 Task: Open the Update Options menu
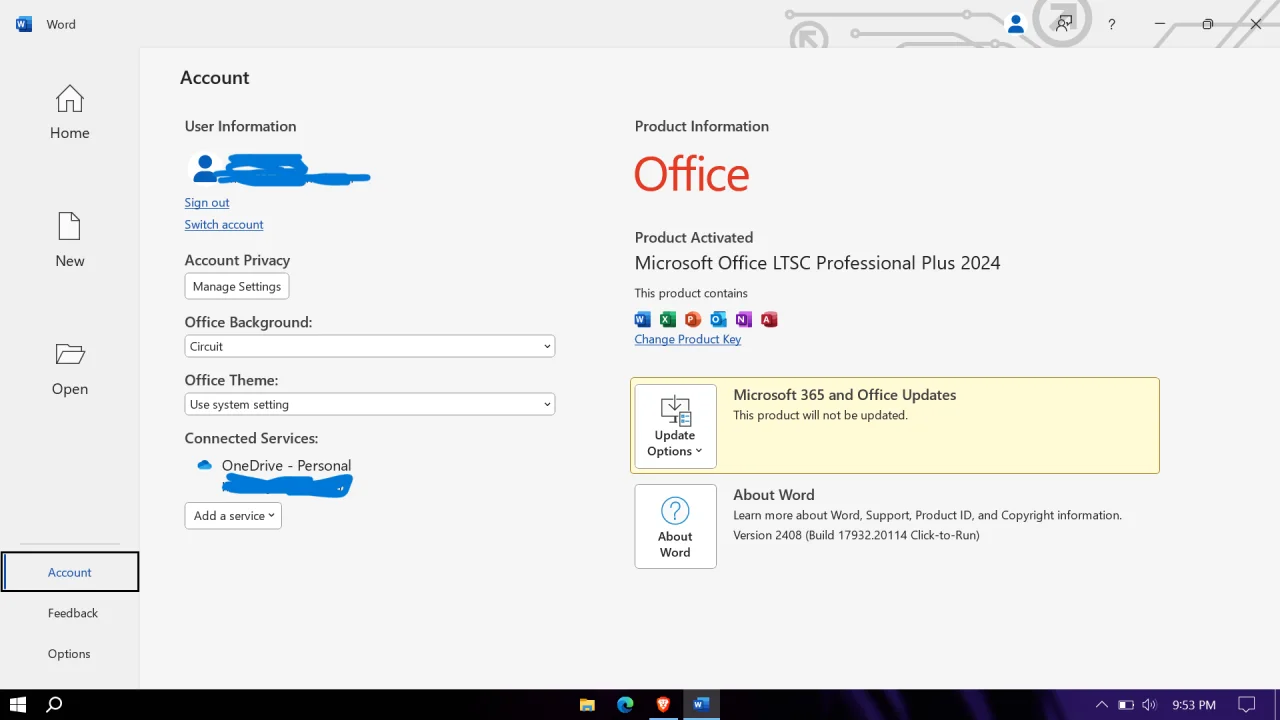coord(675,427)
